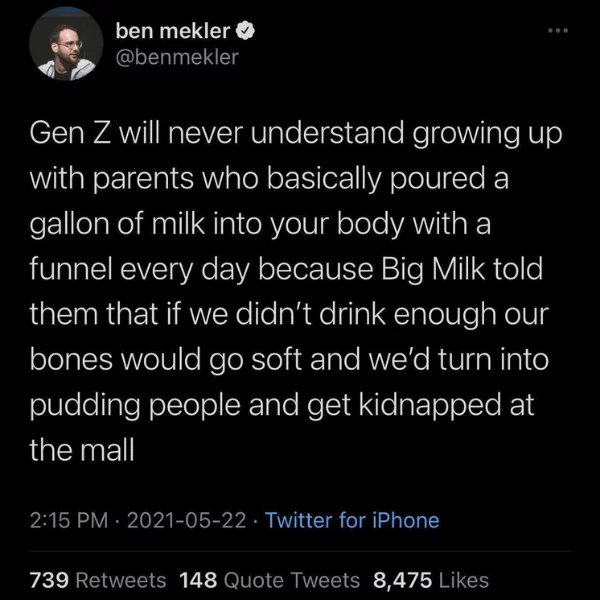View the 8,475 Likes list
This screenshot has width=600, height=600.
(431, 580)
